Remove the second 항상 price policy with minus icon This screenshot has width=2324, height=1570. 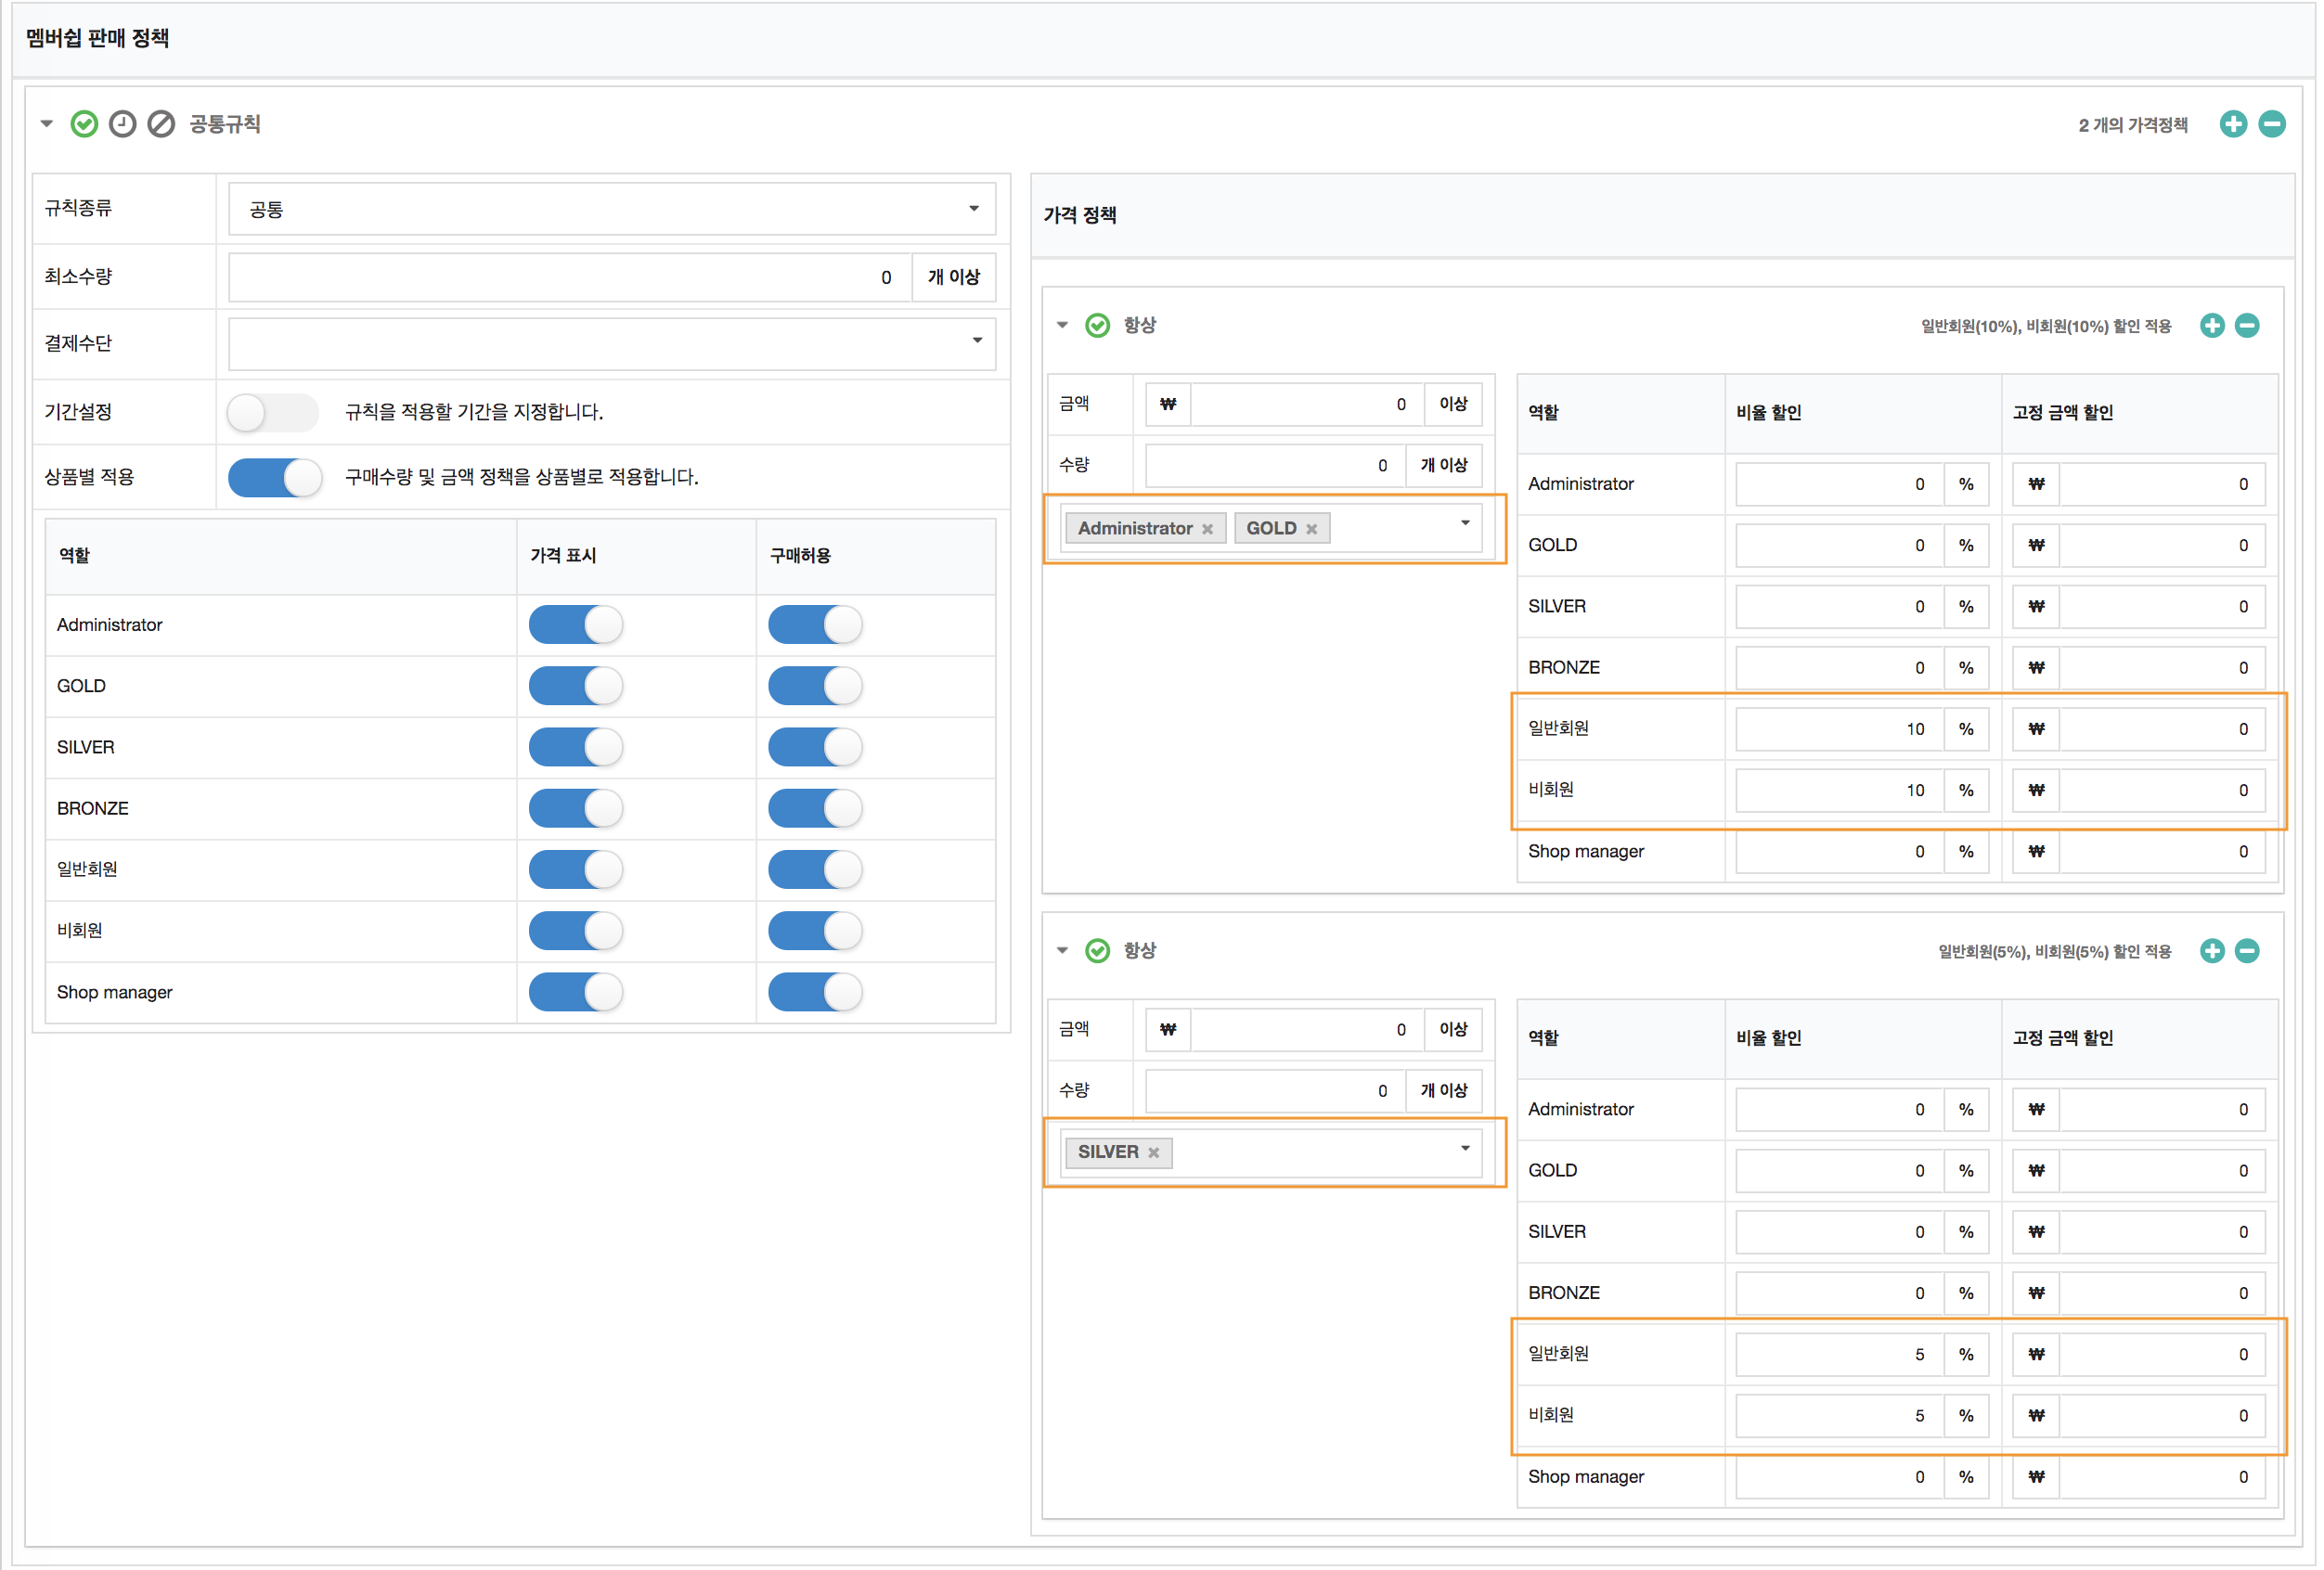pyautogui.click(x=2247, y=951)
